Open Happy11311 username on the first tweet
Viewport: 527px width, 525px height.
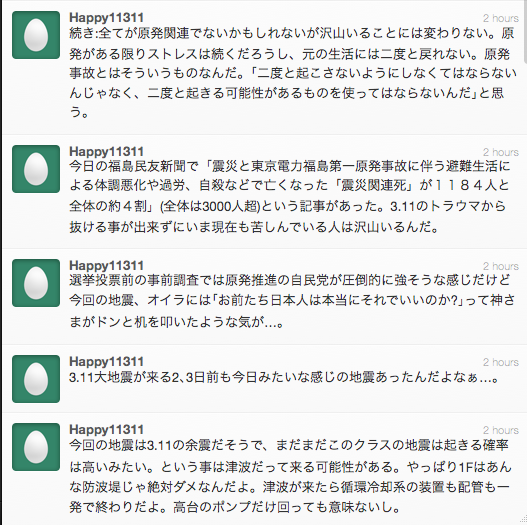click(x=106, y=17)
